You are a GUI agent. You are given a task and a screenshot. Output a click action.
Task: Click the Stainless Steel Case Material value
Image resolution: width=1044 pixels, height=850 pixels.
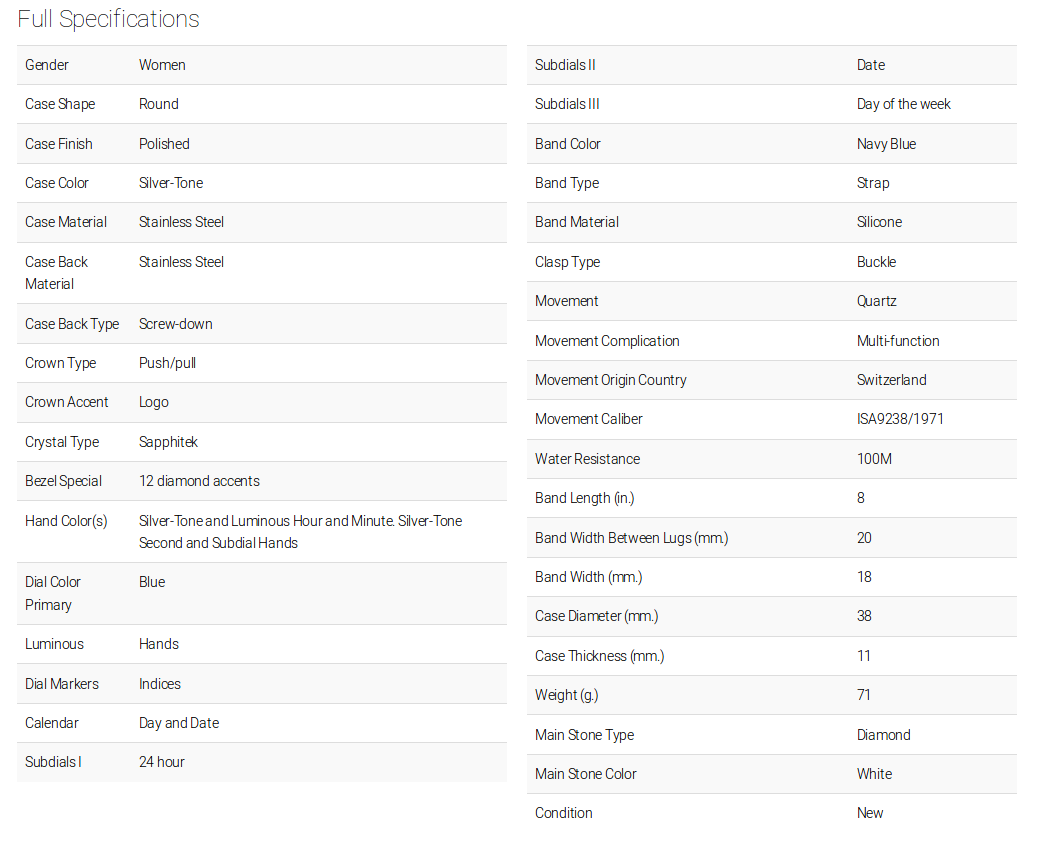point(181,222)
